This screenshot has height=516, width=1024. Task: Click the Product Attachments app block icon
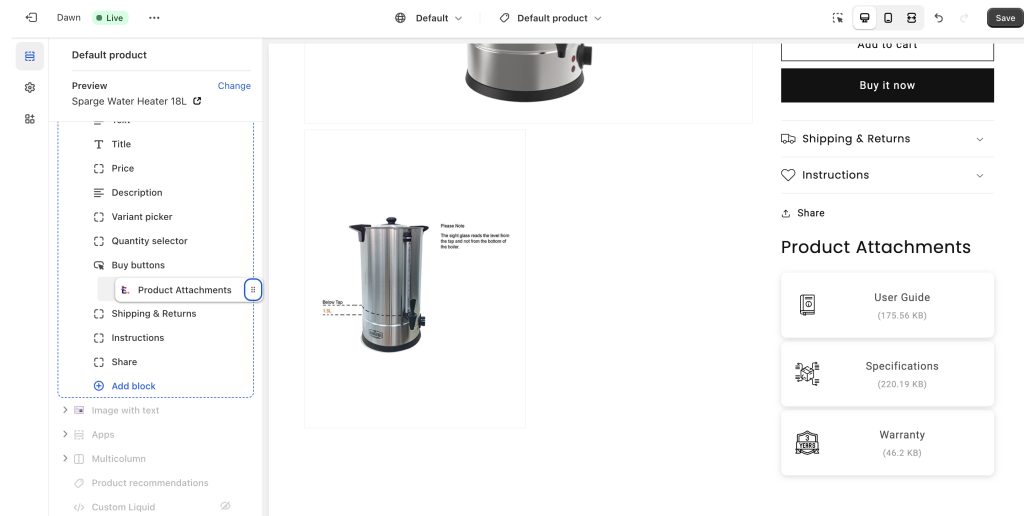(125, 290)
